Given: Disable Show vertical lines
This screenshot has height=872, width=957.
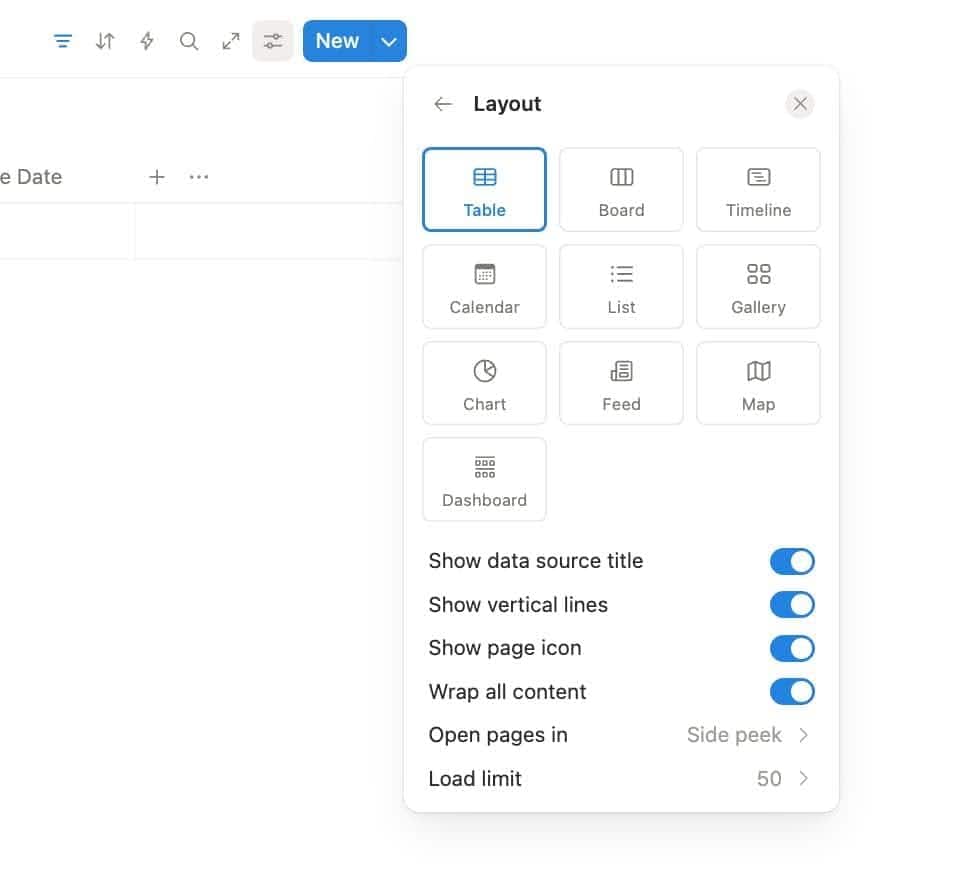Looking at the screenshot, I should click(792, 605).
